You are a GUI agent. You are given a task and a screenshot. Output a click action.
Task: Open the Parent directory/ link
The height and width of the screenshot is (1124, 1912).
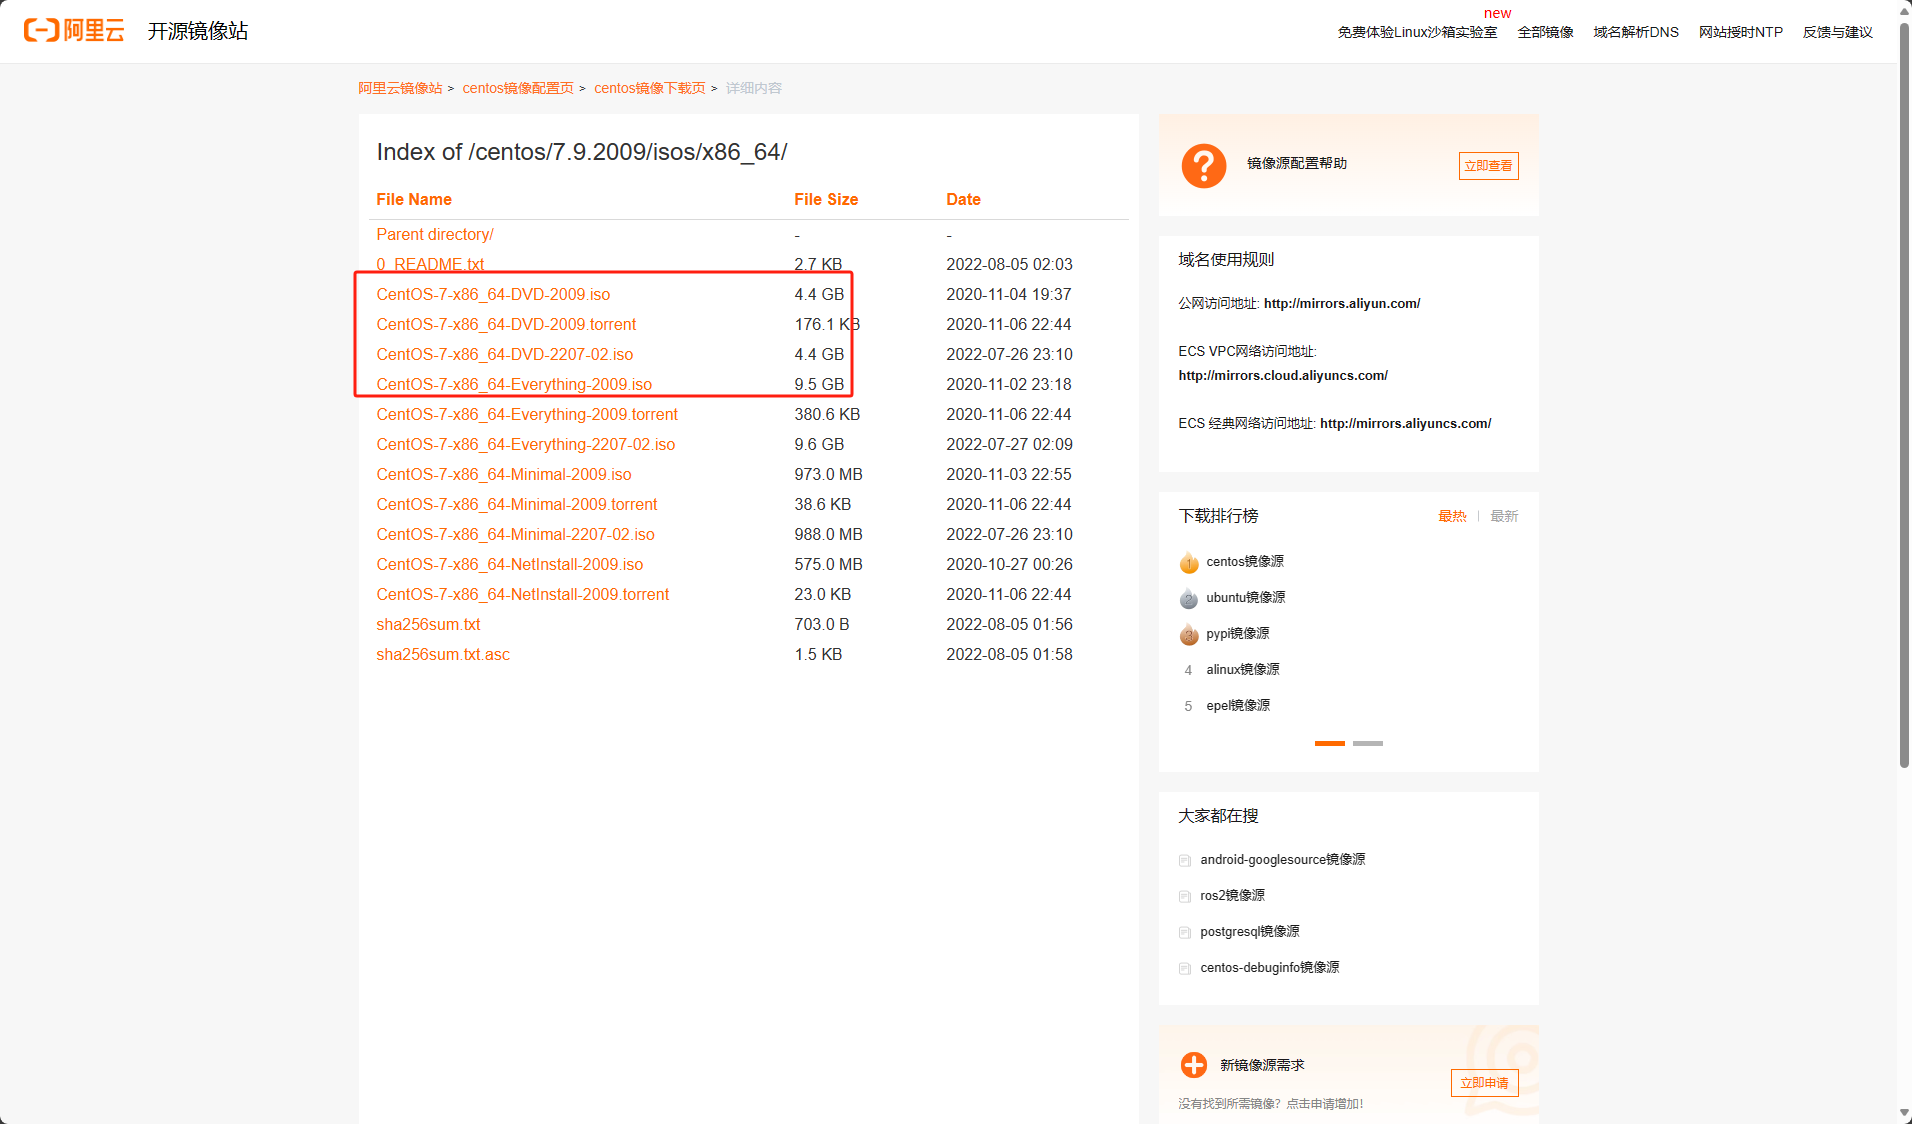435,234
